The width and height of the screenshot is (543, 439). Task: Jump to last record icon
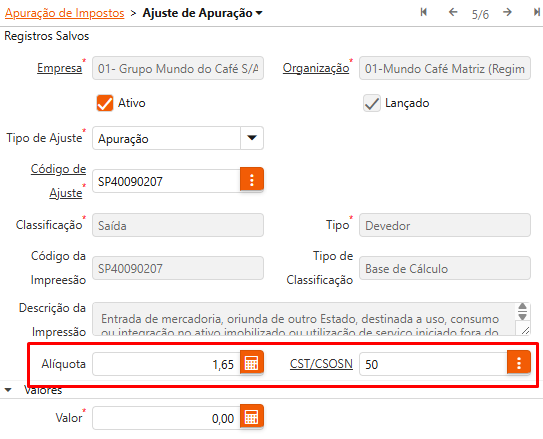(x=537, y=12)
